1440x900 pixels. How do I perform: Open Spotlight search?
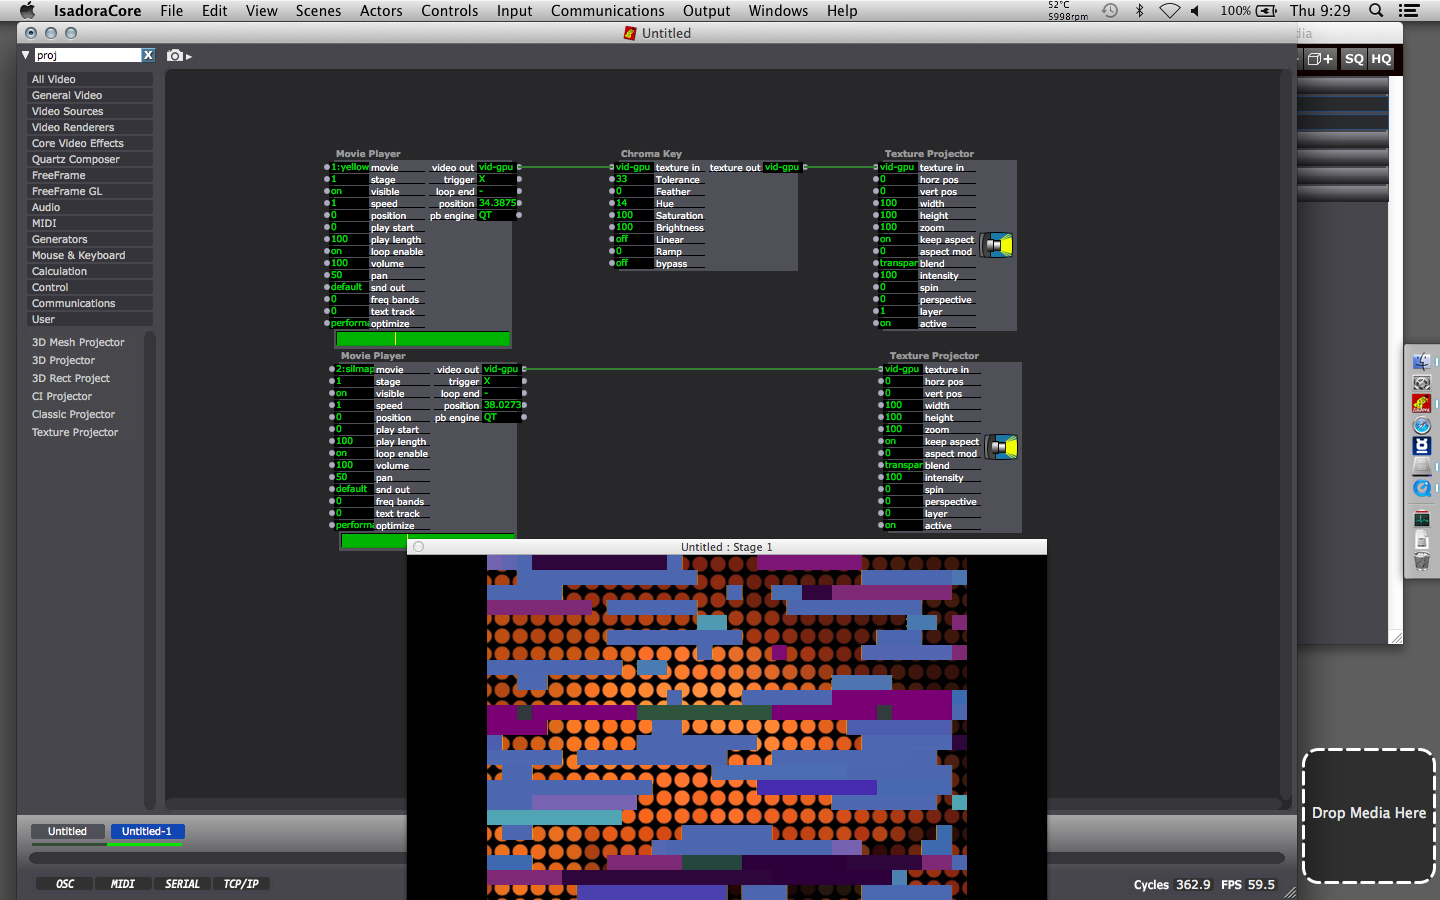click(x=1376, y=11)
